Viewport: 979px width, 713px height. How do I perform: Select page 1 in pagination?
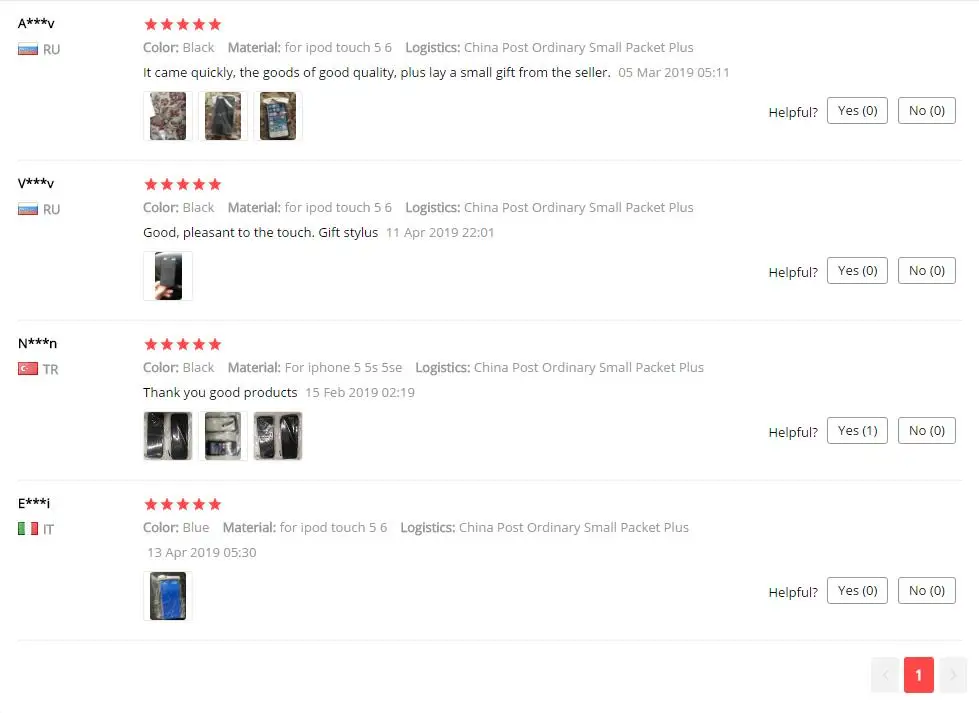[918, 675]
